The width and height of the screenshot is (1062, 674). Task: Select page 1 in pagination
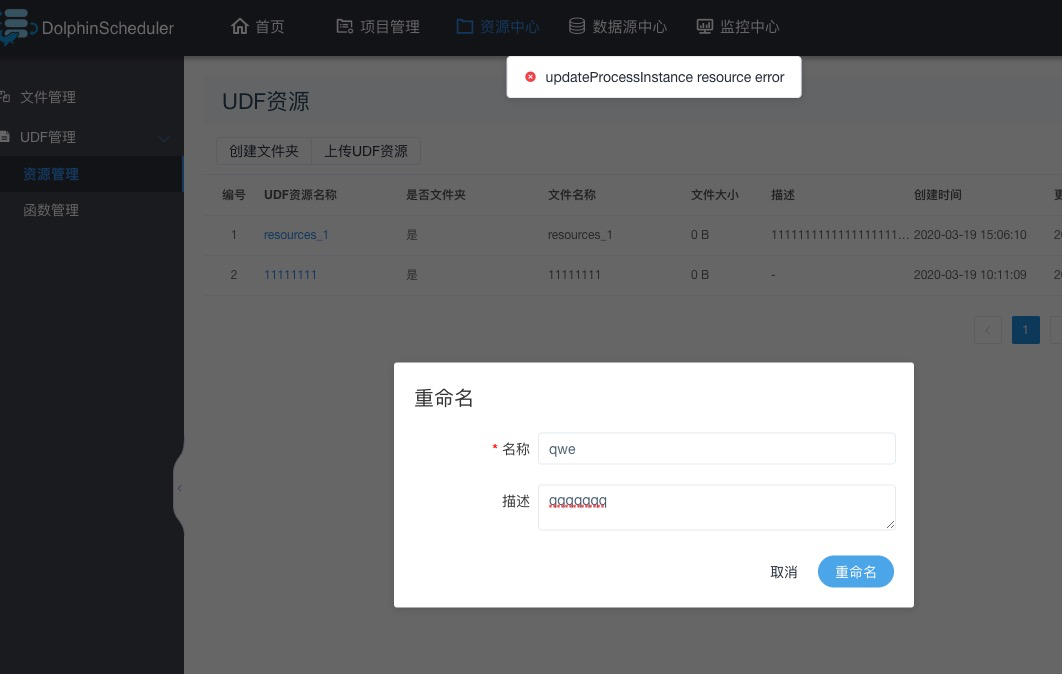1025,330
